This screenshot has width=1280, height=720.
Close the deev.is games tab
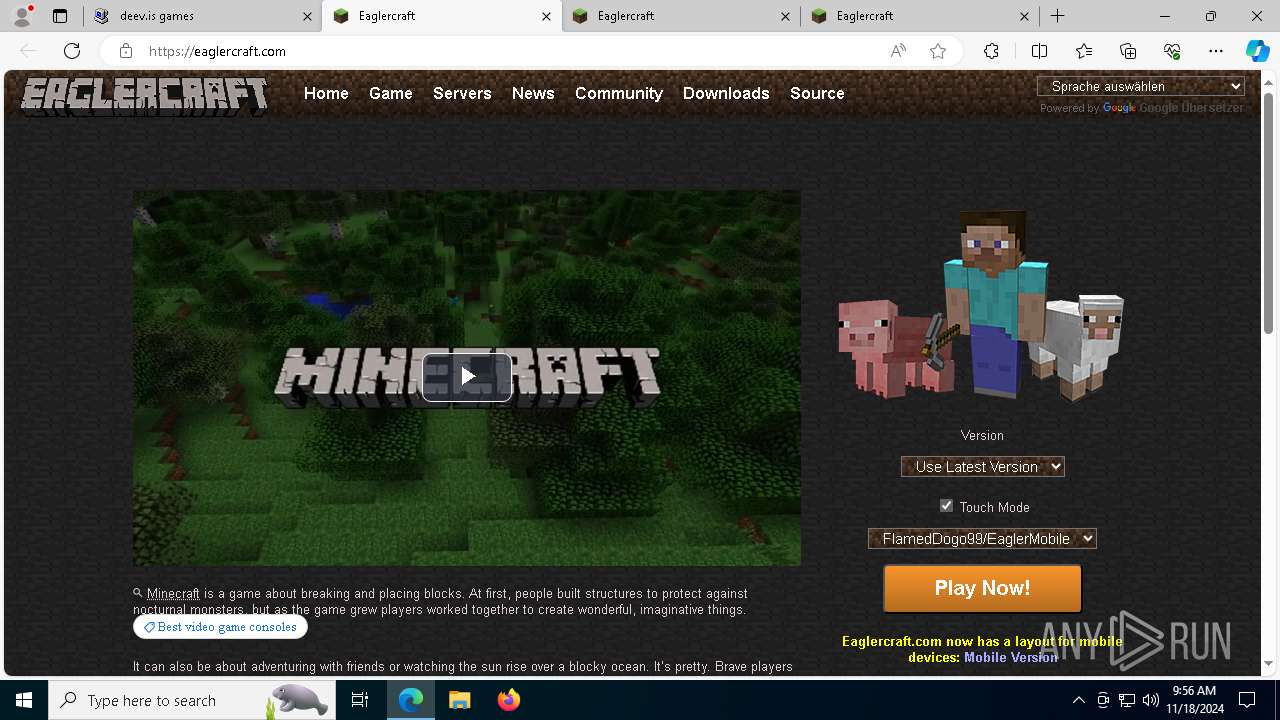click(307, 16)
